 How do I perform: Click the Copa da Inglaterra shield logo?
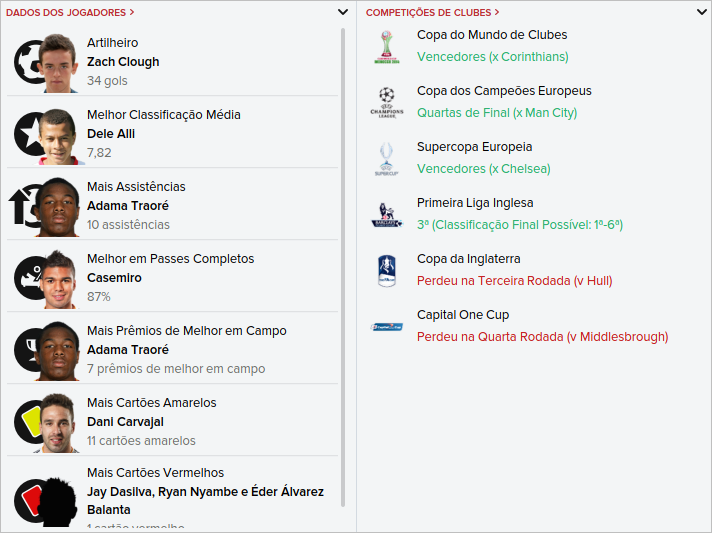point(387,270)
